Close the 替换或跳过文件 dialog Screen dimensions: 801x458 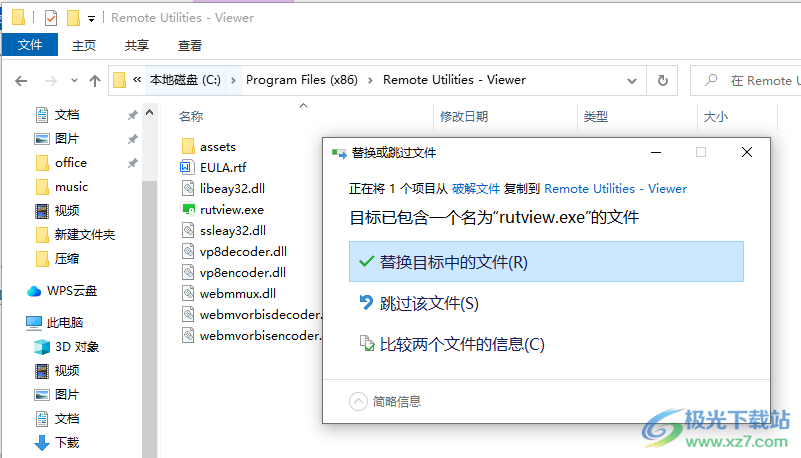point(747,152)
